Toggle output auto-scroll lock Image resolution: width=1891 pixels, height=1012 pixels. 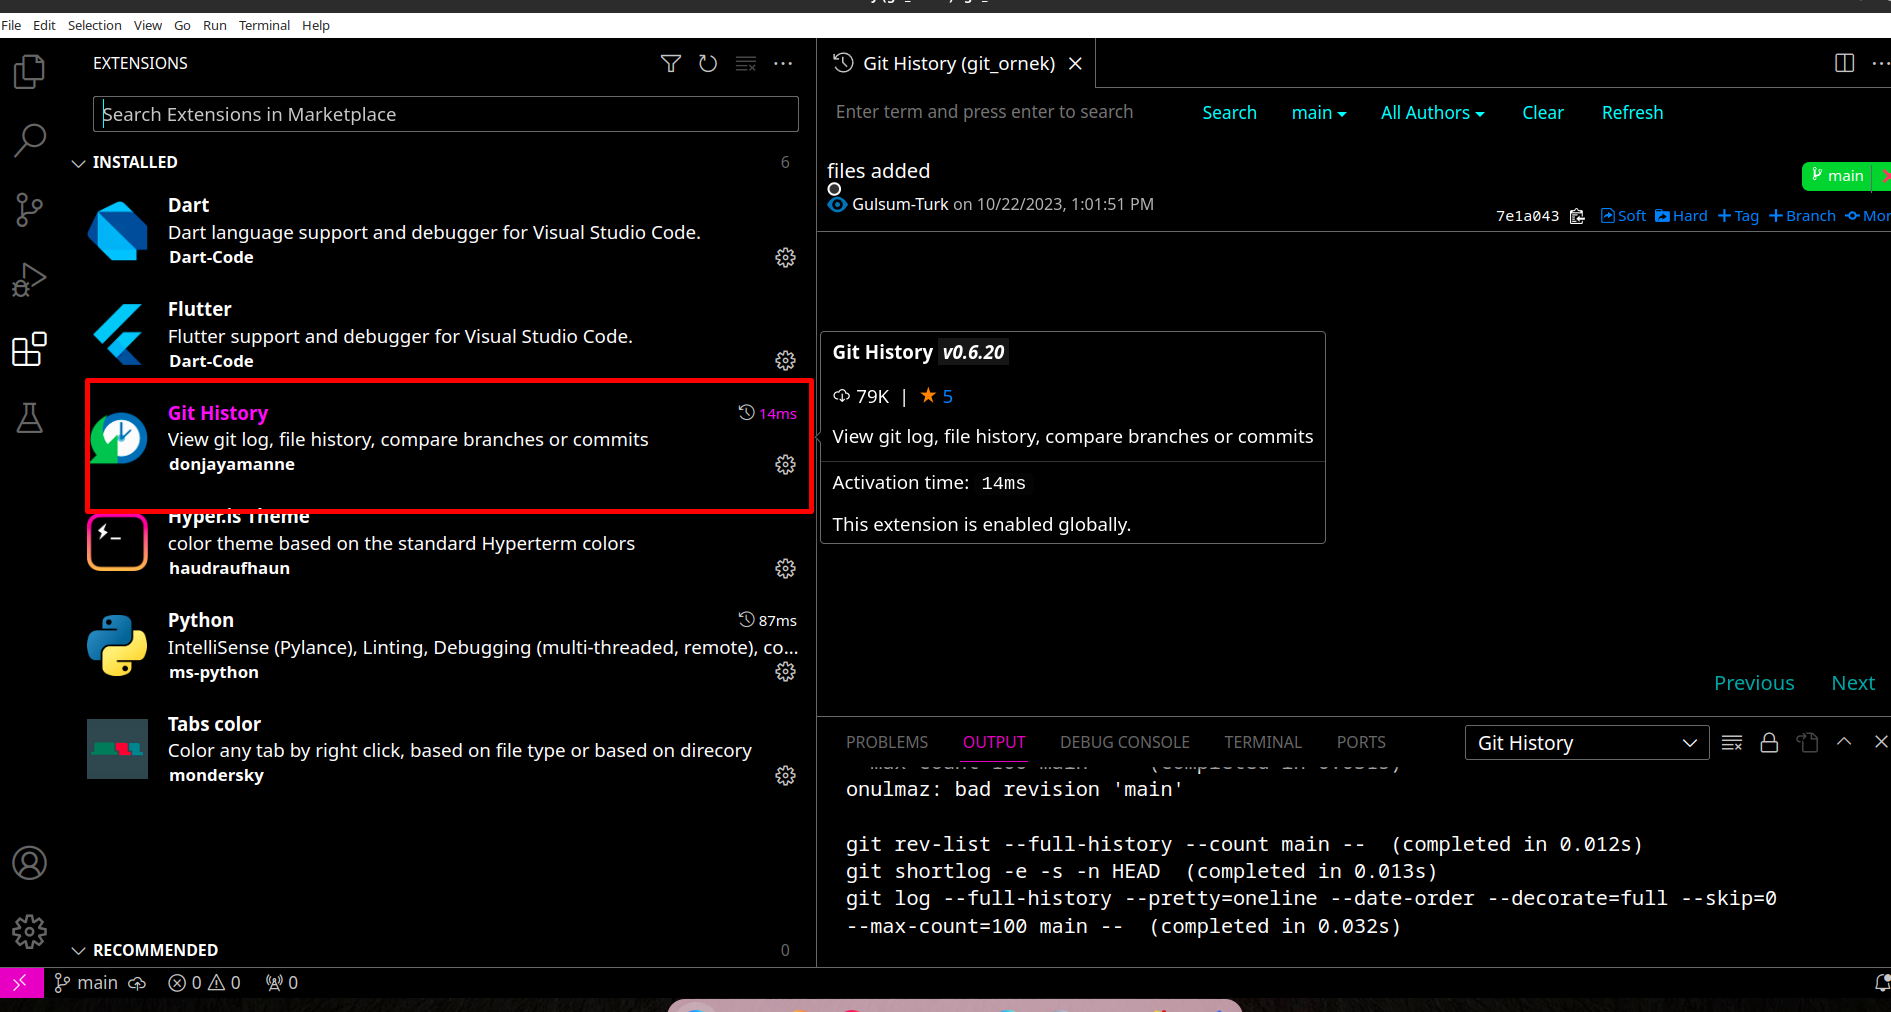[x=1769, y=742]
